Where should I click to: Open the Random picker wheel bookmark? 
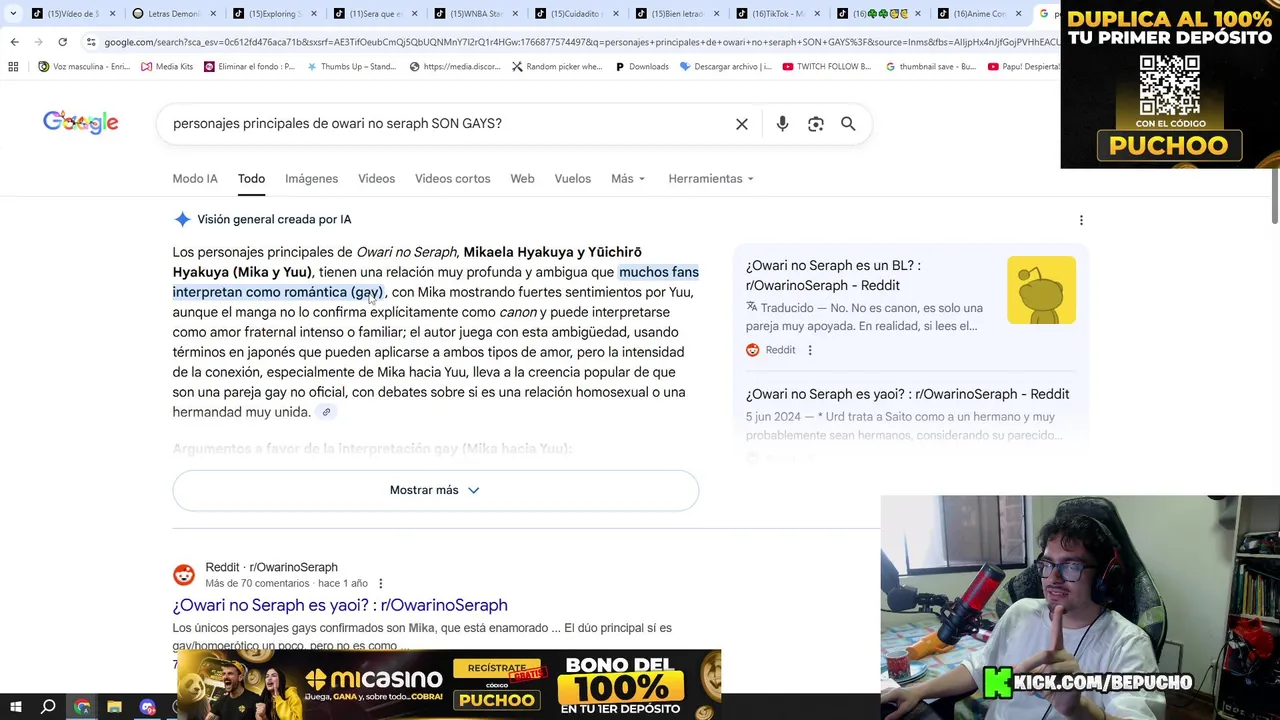[557, 67]
